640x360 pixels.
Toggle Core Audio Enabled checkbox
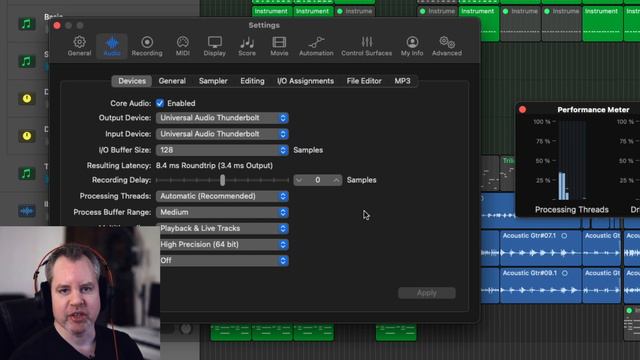pyautogui.click(x=160, y=103)
